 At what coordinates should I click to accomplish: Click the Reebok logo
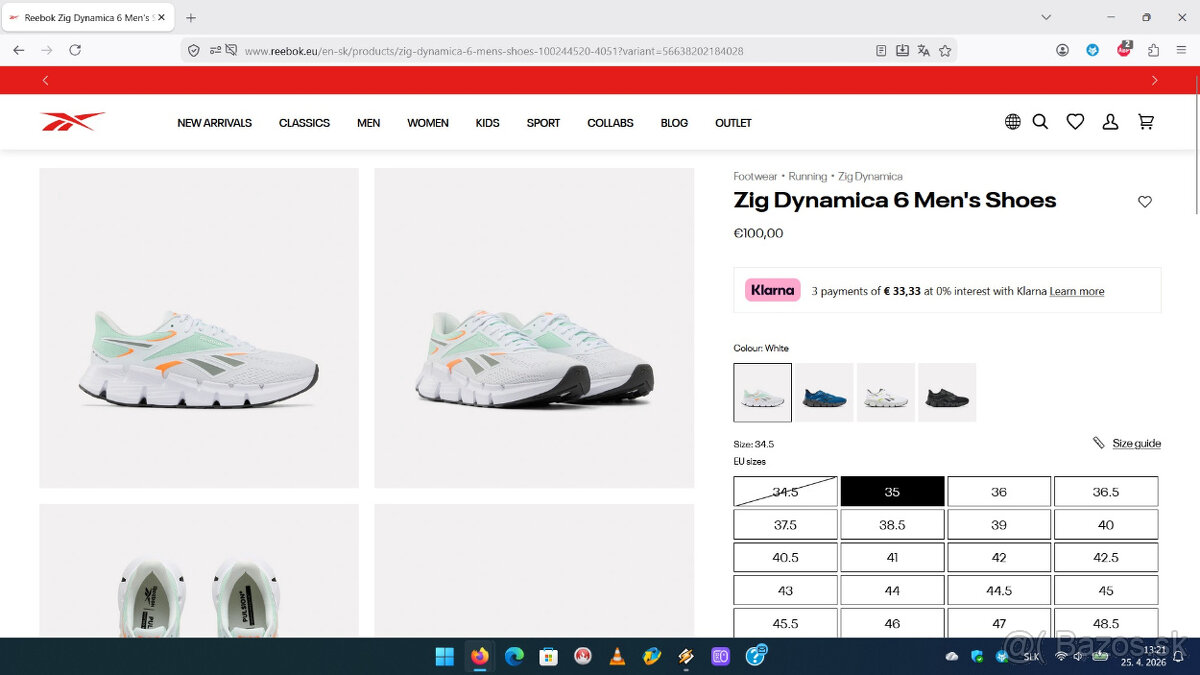[72, 122]
